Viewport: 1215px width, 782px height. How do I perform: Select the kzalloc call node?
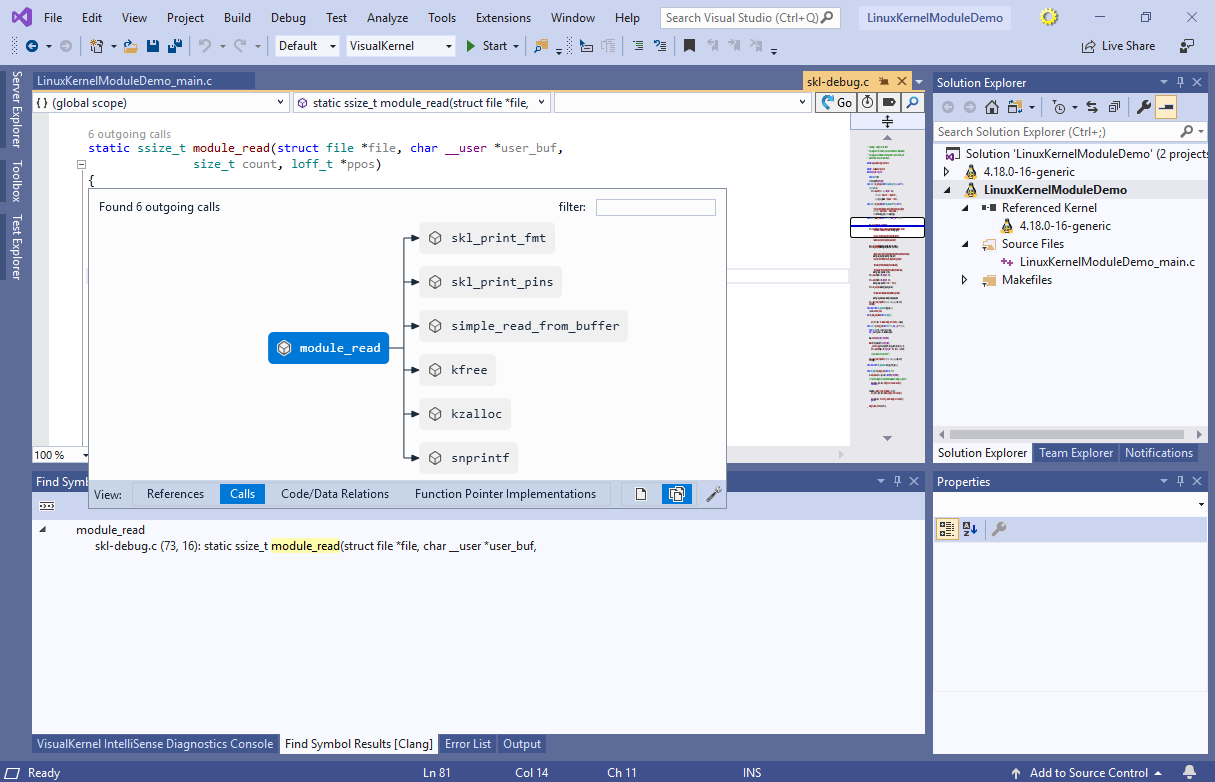click(465, 414)
